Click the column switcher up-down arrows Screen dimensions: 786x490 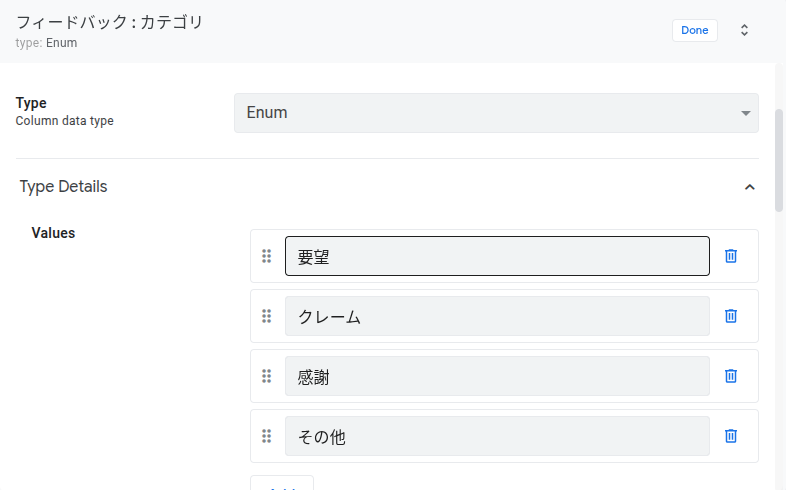point(744,30)
